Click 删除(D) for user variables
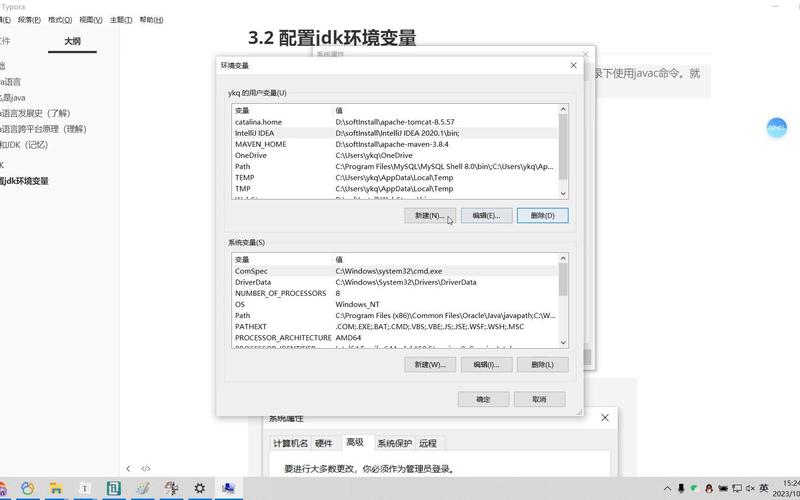 [542, 215]
